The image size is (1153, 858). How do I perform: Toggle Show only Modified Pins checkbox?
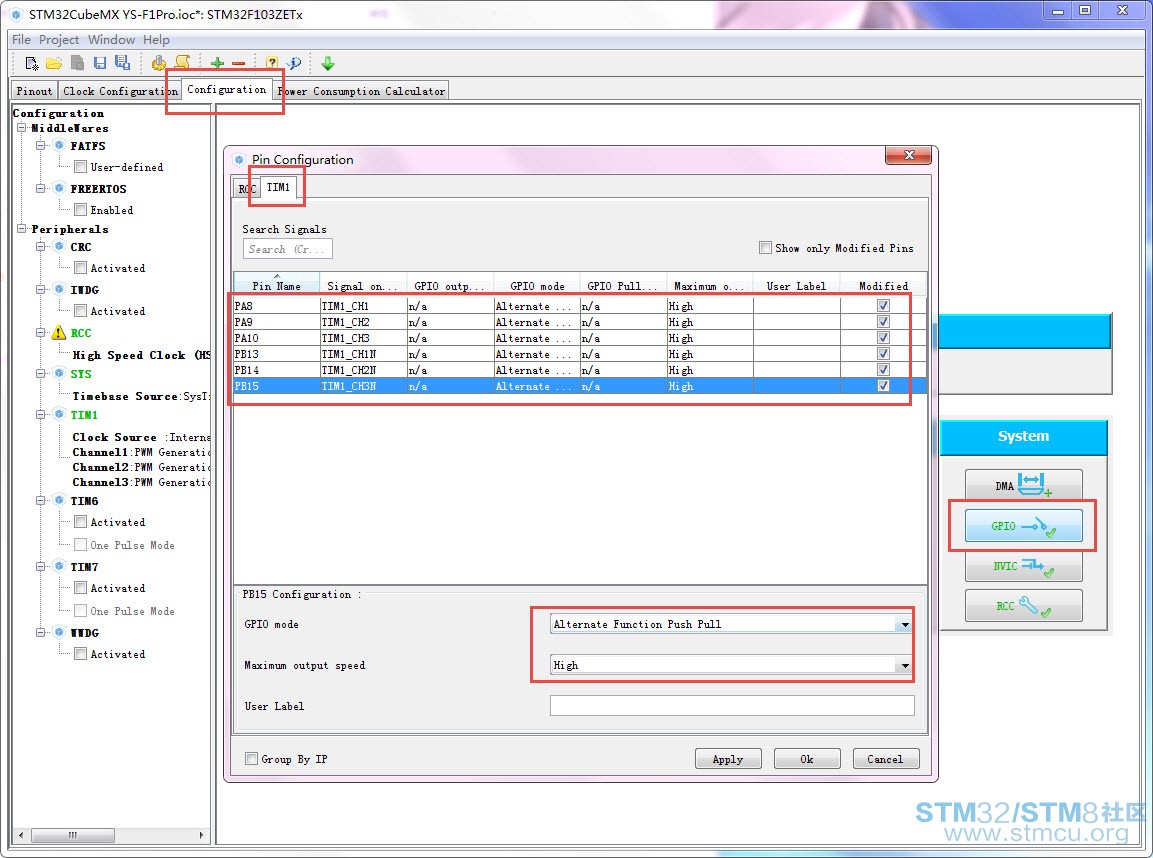[765, 248]
